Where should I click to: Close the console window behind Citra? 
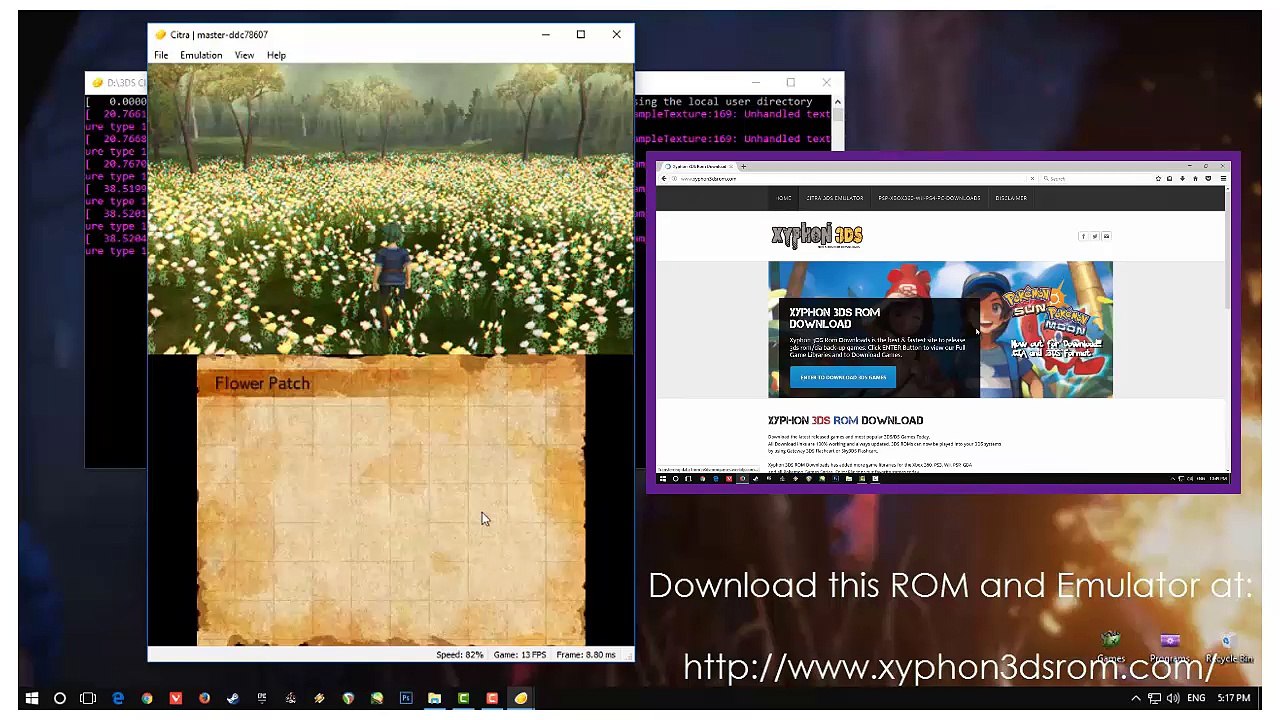[826, 82]
